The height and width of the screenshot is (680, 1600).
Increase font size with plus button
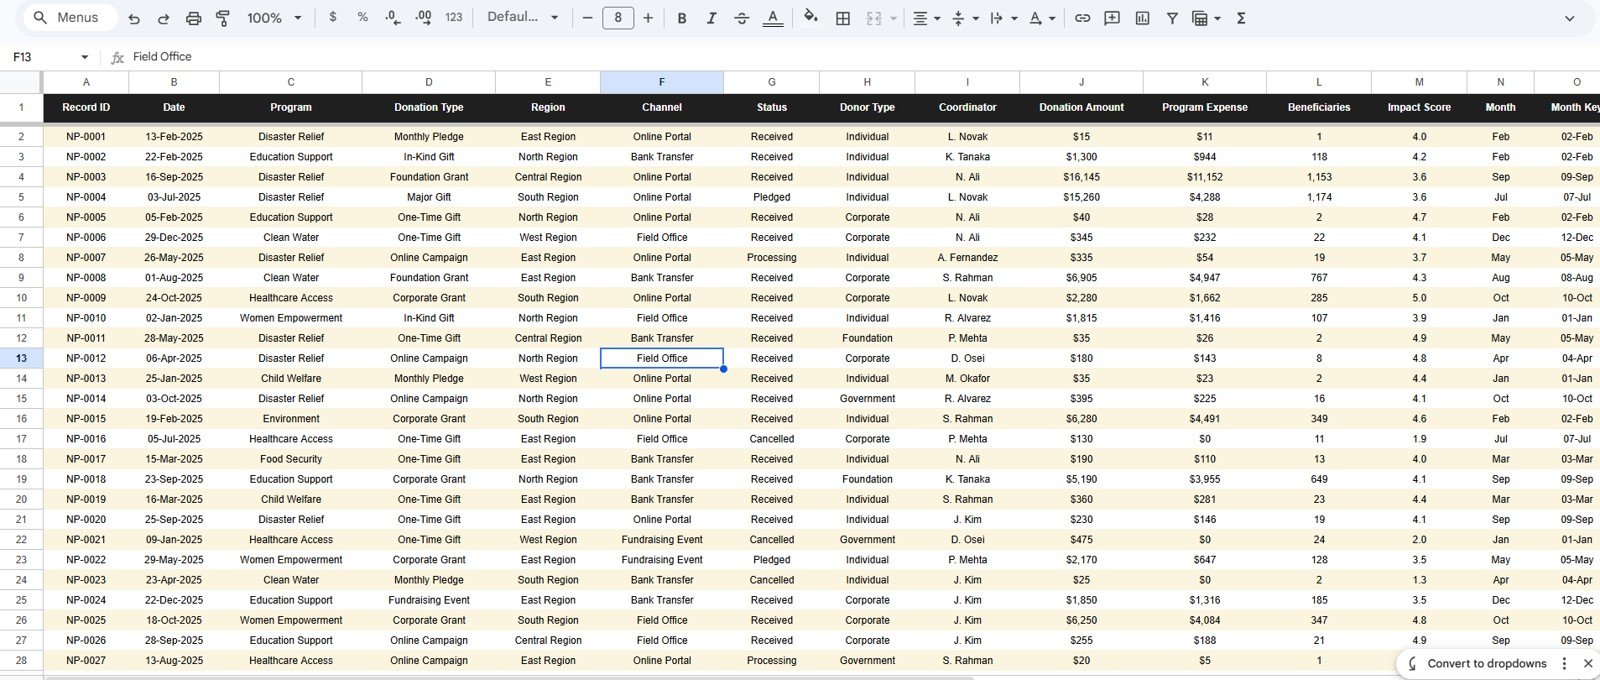click(648, 18)
